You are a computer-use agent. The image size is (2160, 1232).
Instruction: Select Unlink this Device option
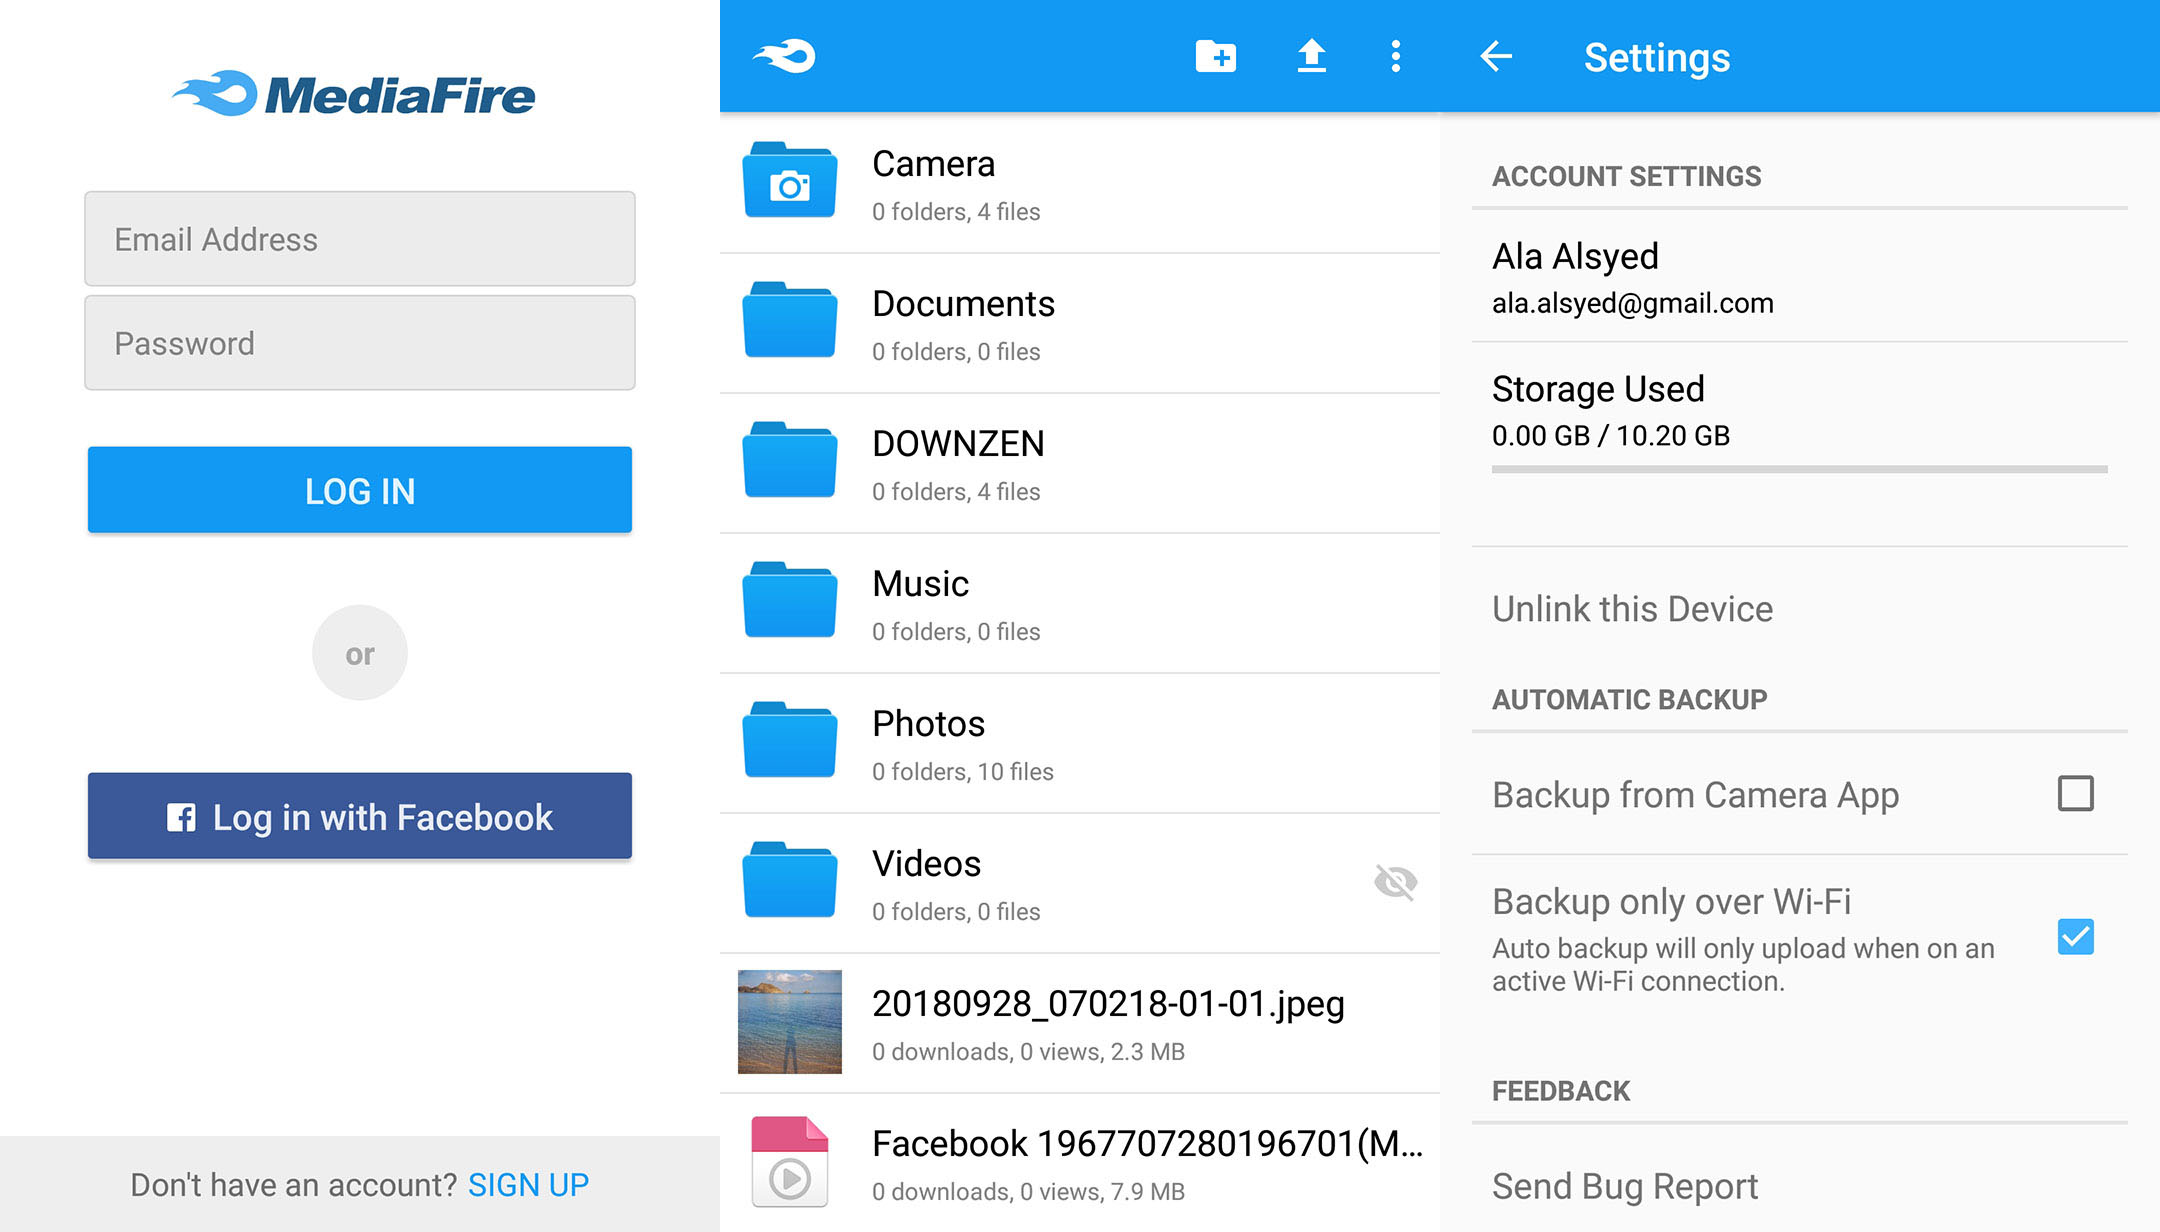coord(1632,609)
